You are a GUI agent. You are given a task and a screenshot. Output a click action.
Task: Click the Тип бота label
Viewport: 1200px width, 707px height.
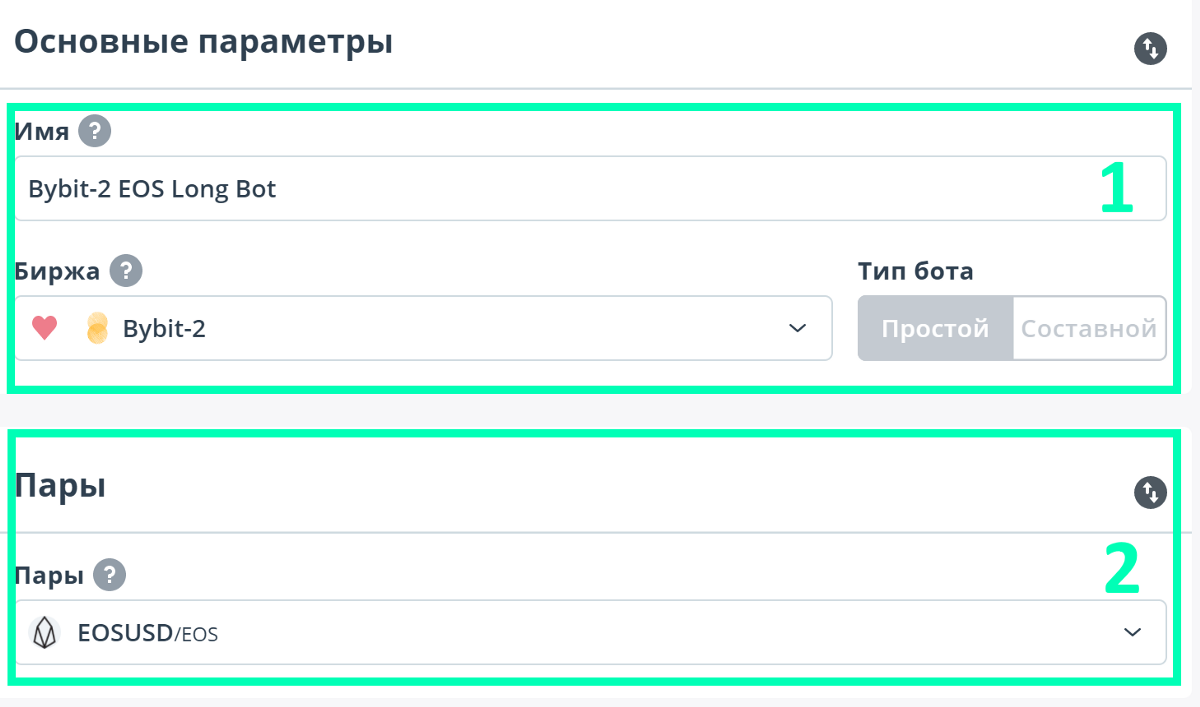[x=915, y=270]
